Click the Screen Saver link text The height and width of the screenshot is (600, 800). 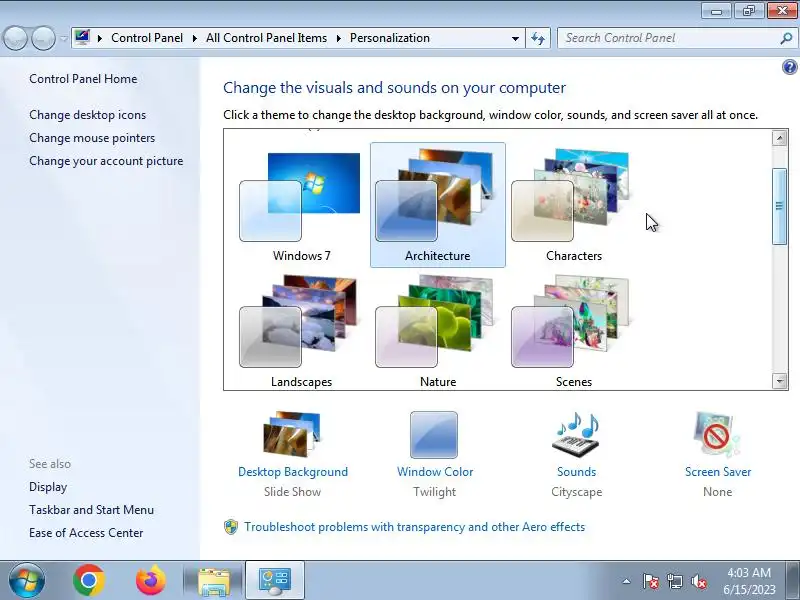pos(718,472)
